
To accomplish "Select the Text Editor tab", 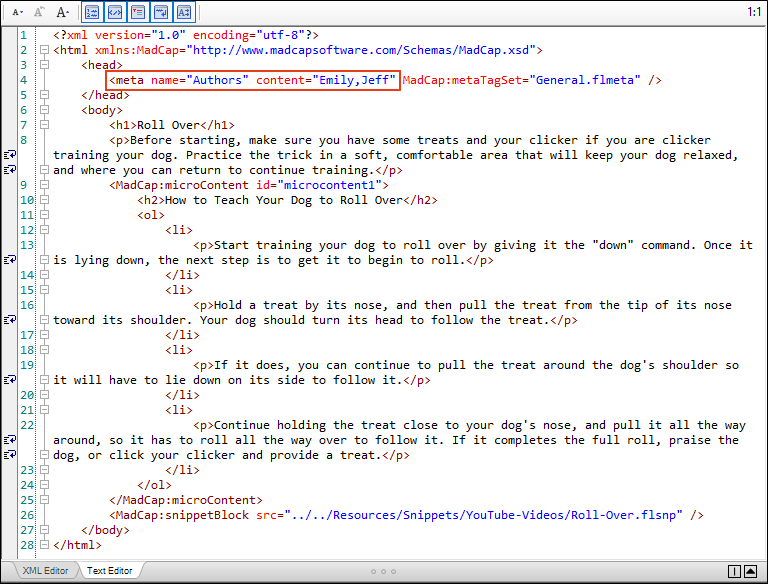I will click(x=109, y=571).
